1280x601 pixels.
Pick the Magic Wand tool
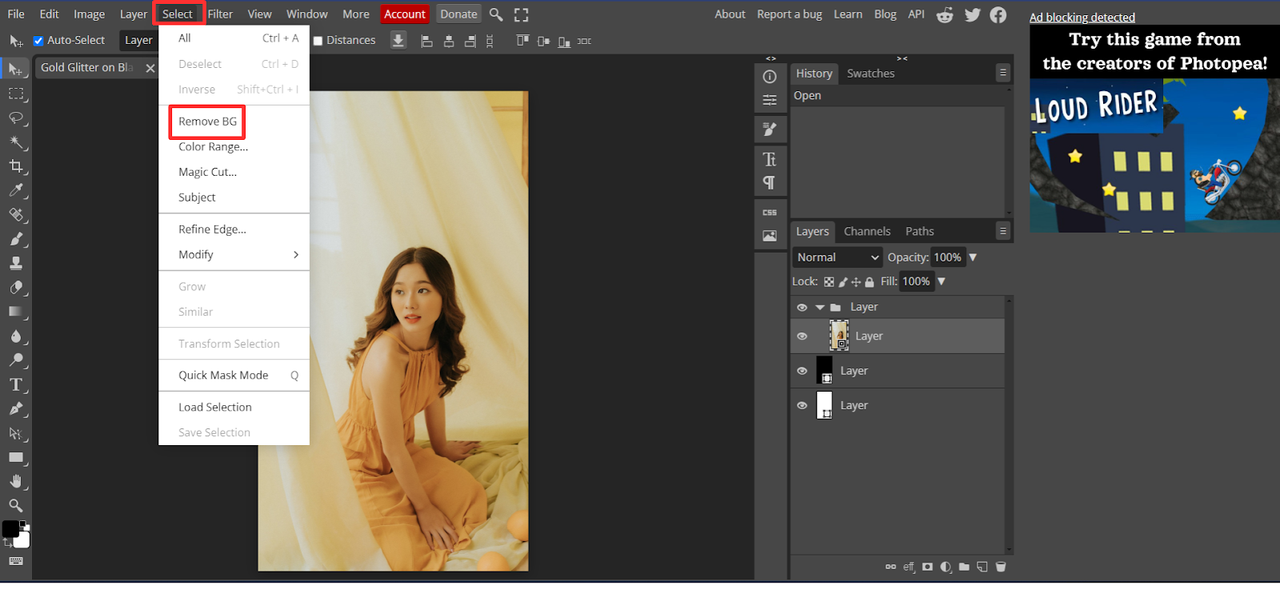pyautogui.click(x=16, y=142)
